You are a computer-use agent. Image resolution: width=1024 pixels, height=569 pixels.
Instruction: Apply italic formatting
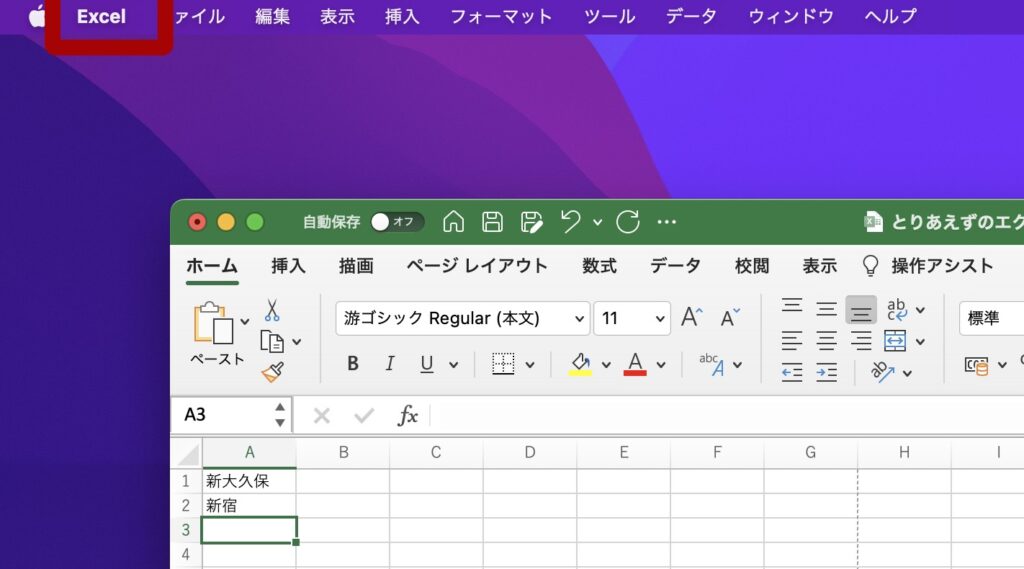pyautogui.click(x=390, y=363)
